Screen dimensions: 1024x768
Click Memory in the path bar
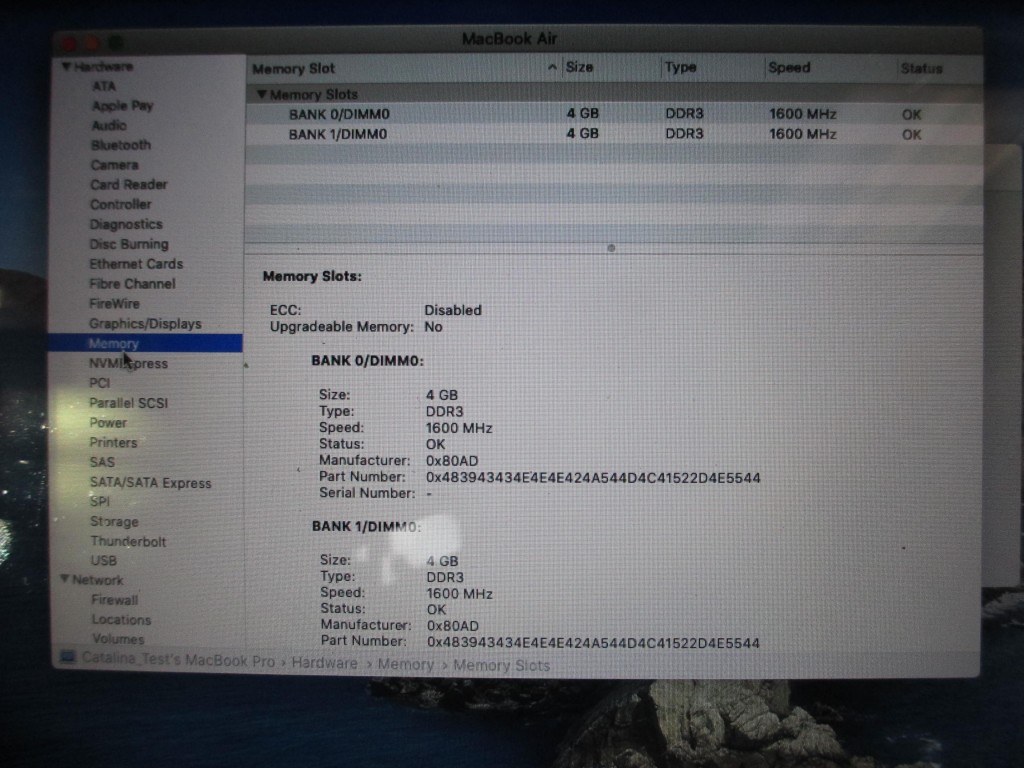tap(406, 665)
